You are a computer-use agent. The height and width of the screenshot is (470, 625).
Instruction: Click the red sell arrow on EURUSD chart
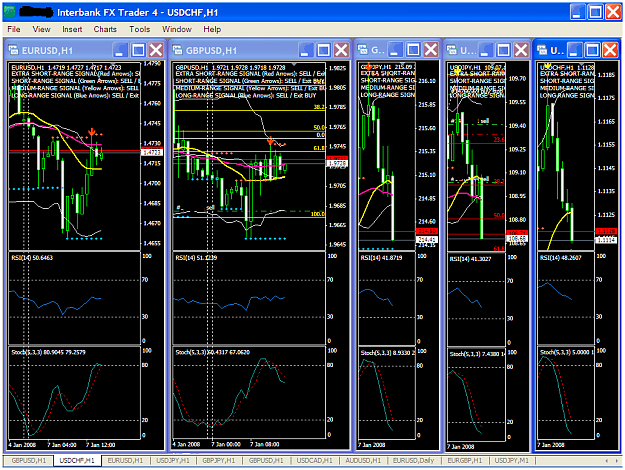(x=92, y=132)
